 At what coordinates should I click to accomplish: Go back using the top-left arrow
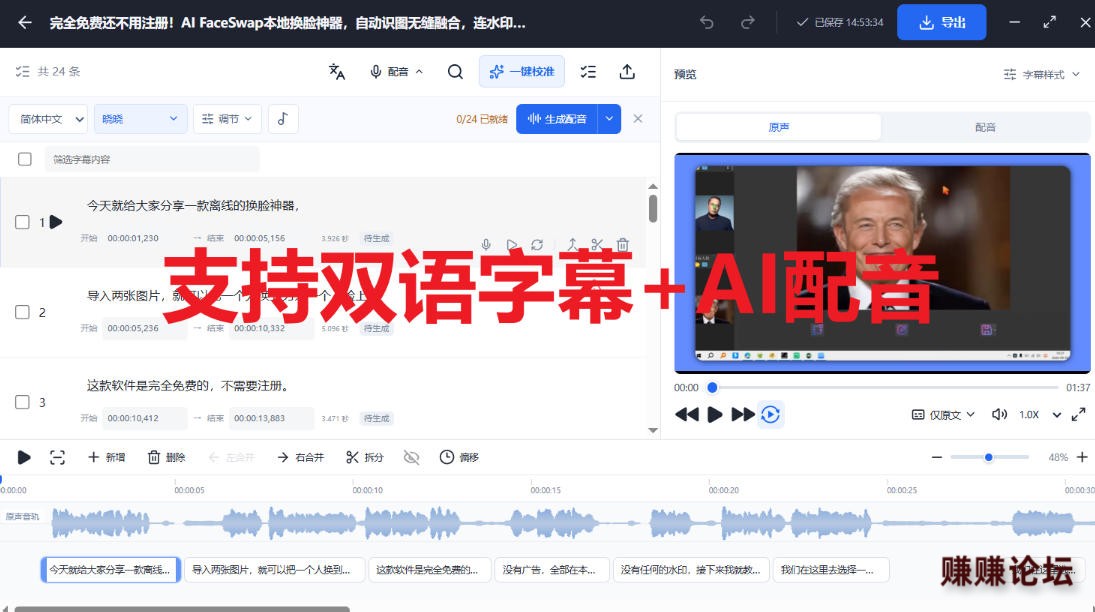(24, 22)
